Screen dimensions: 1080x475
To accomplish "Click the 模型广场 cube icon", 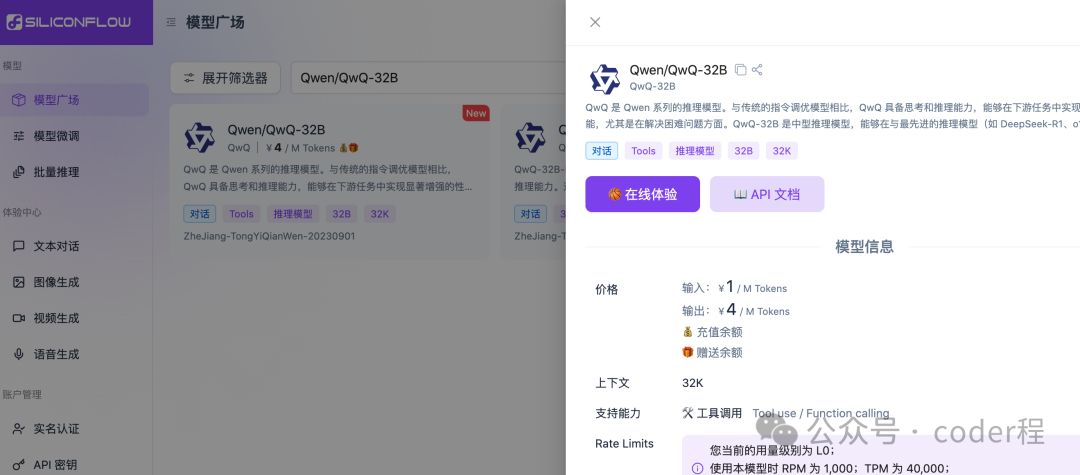I will 19,100.
